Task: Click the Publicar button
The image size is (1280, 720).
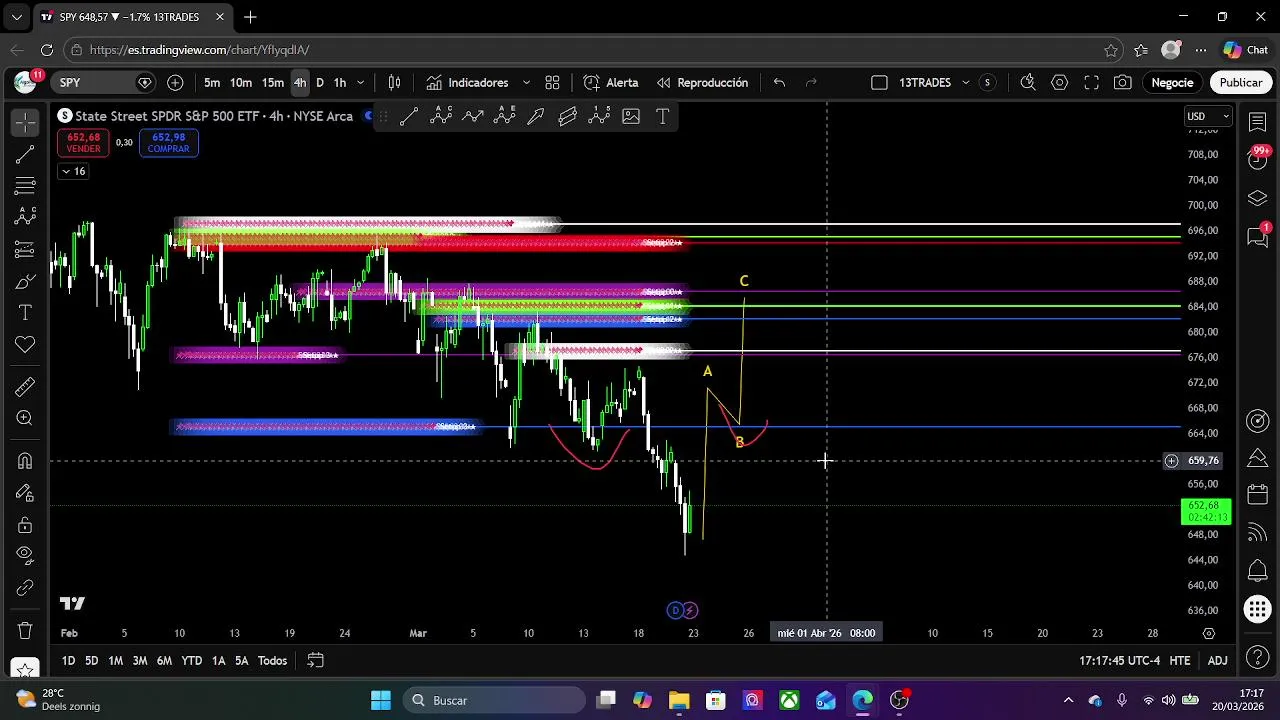Action: 1240,83
